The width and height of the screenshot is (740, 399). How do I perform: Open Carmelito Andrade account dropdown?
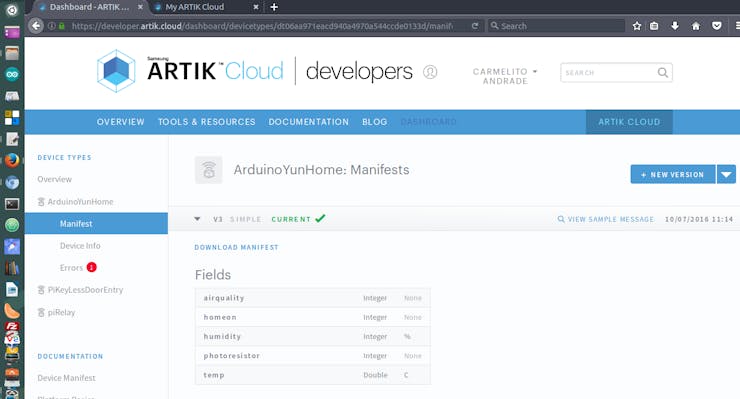[505, 76]
